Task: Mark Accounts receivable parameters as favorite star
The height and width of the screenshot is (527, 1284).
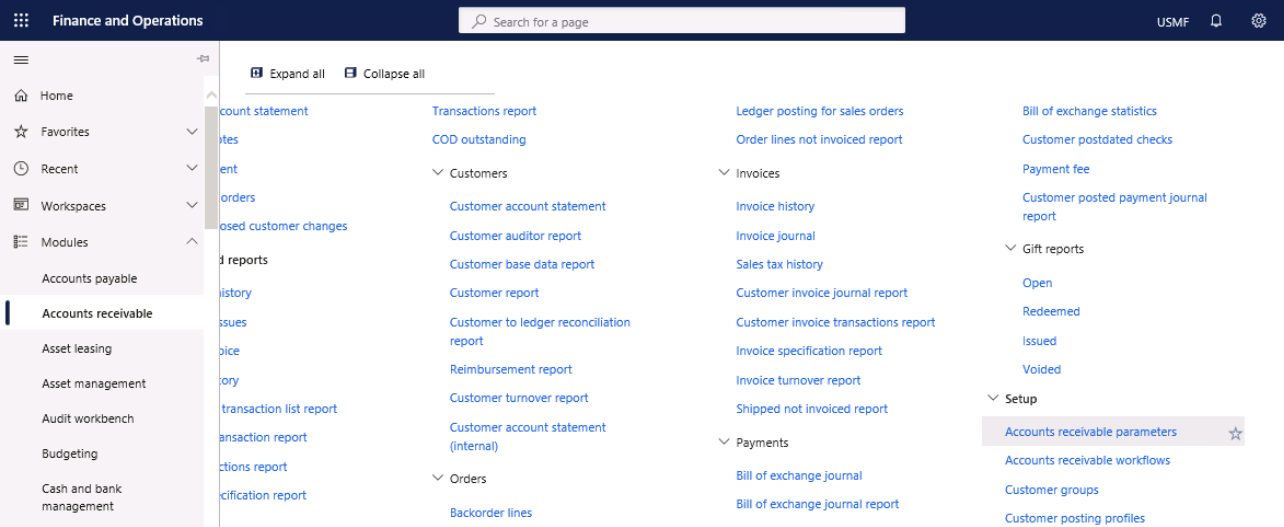Action: click(x=1235, y=433)
